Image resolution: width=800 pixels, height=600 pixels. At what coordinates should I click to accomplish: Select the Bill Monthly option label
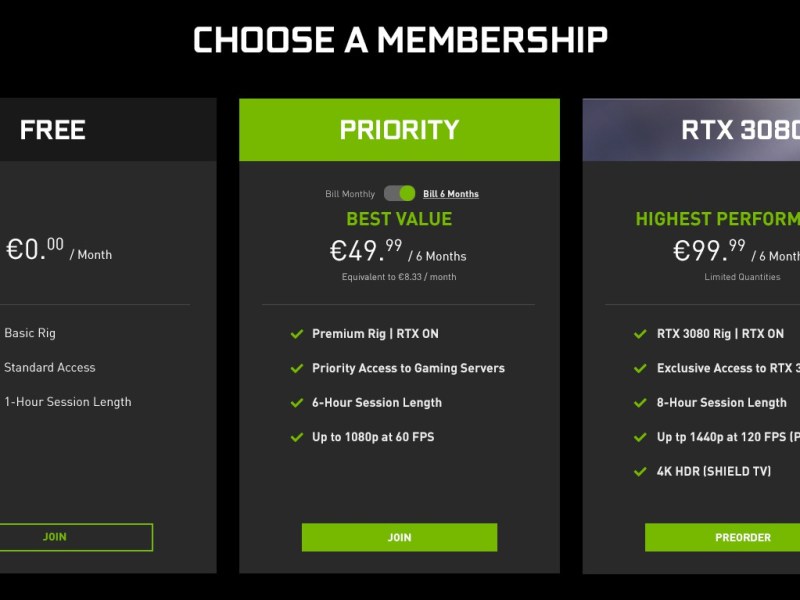[x=350, y=194]
